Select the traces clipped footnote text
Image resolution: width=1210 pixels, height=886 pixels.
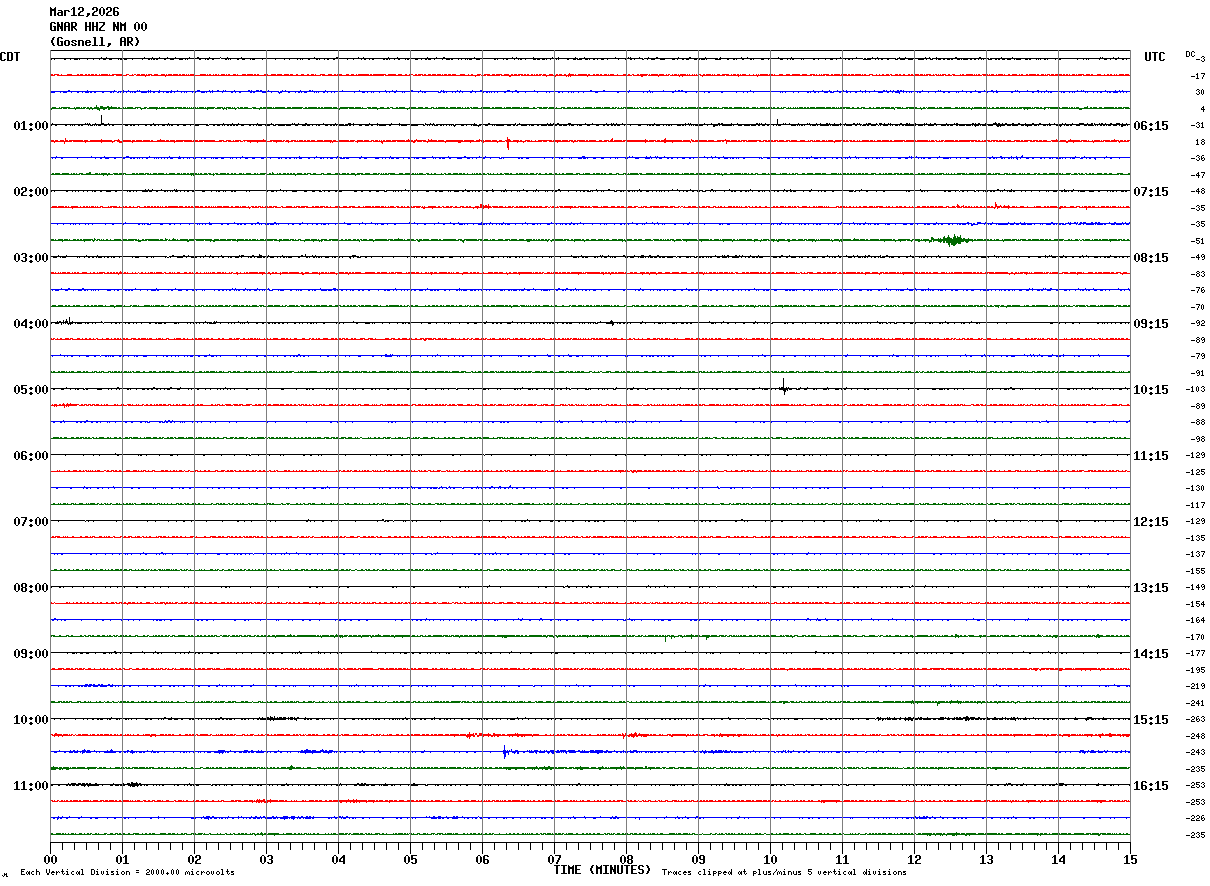(x=784, y=873)
